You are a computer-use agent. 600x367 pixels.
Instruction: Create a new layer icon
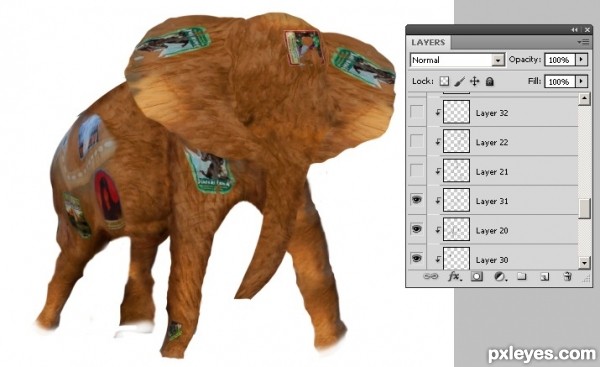click(545, 276)
